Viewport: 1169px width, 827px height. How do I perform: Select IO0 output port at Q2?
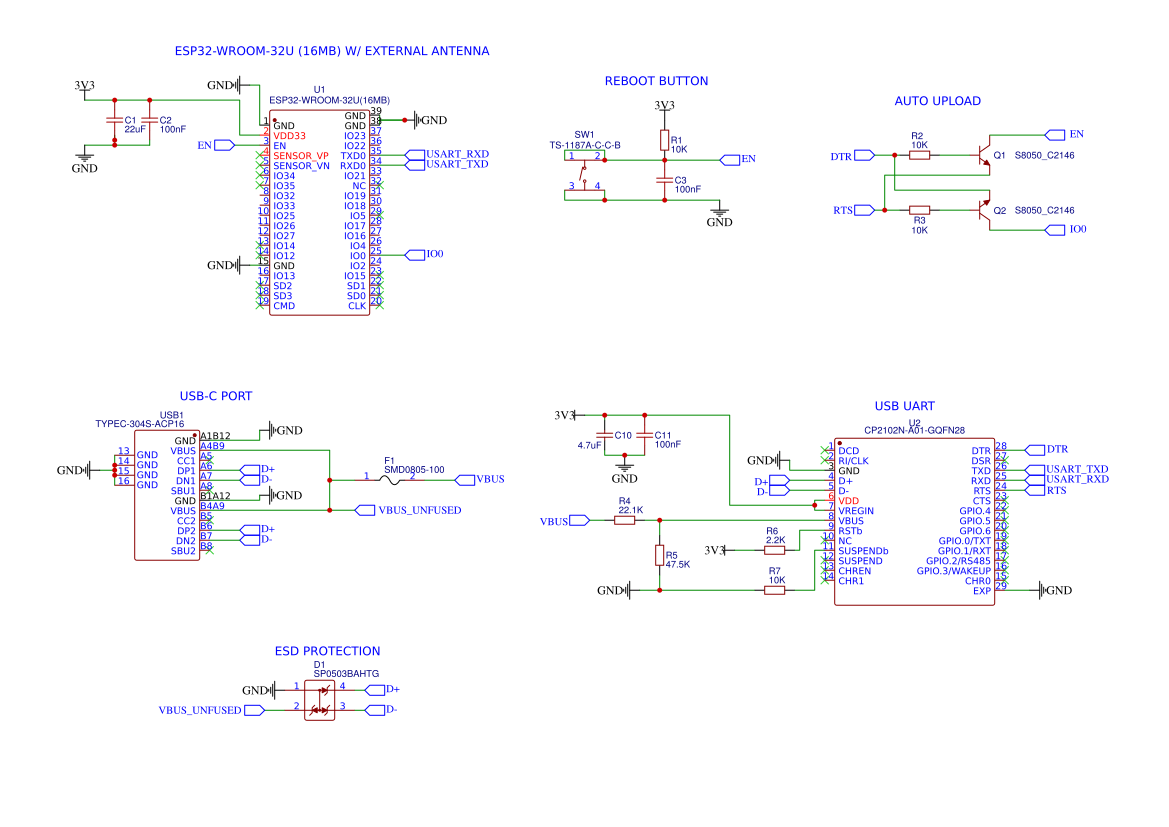(1066, 230)
